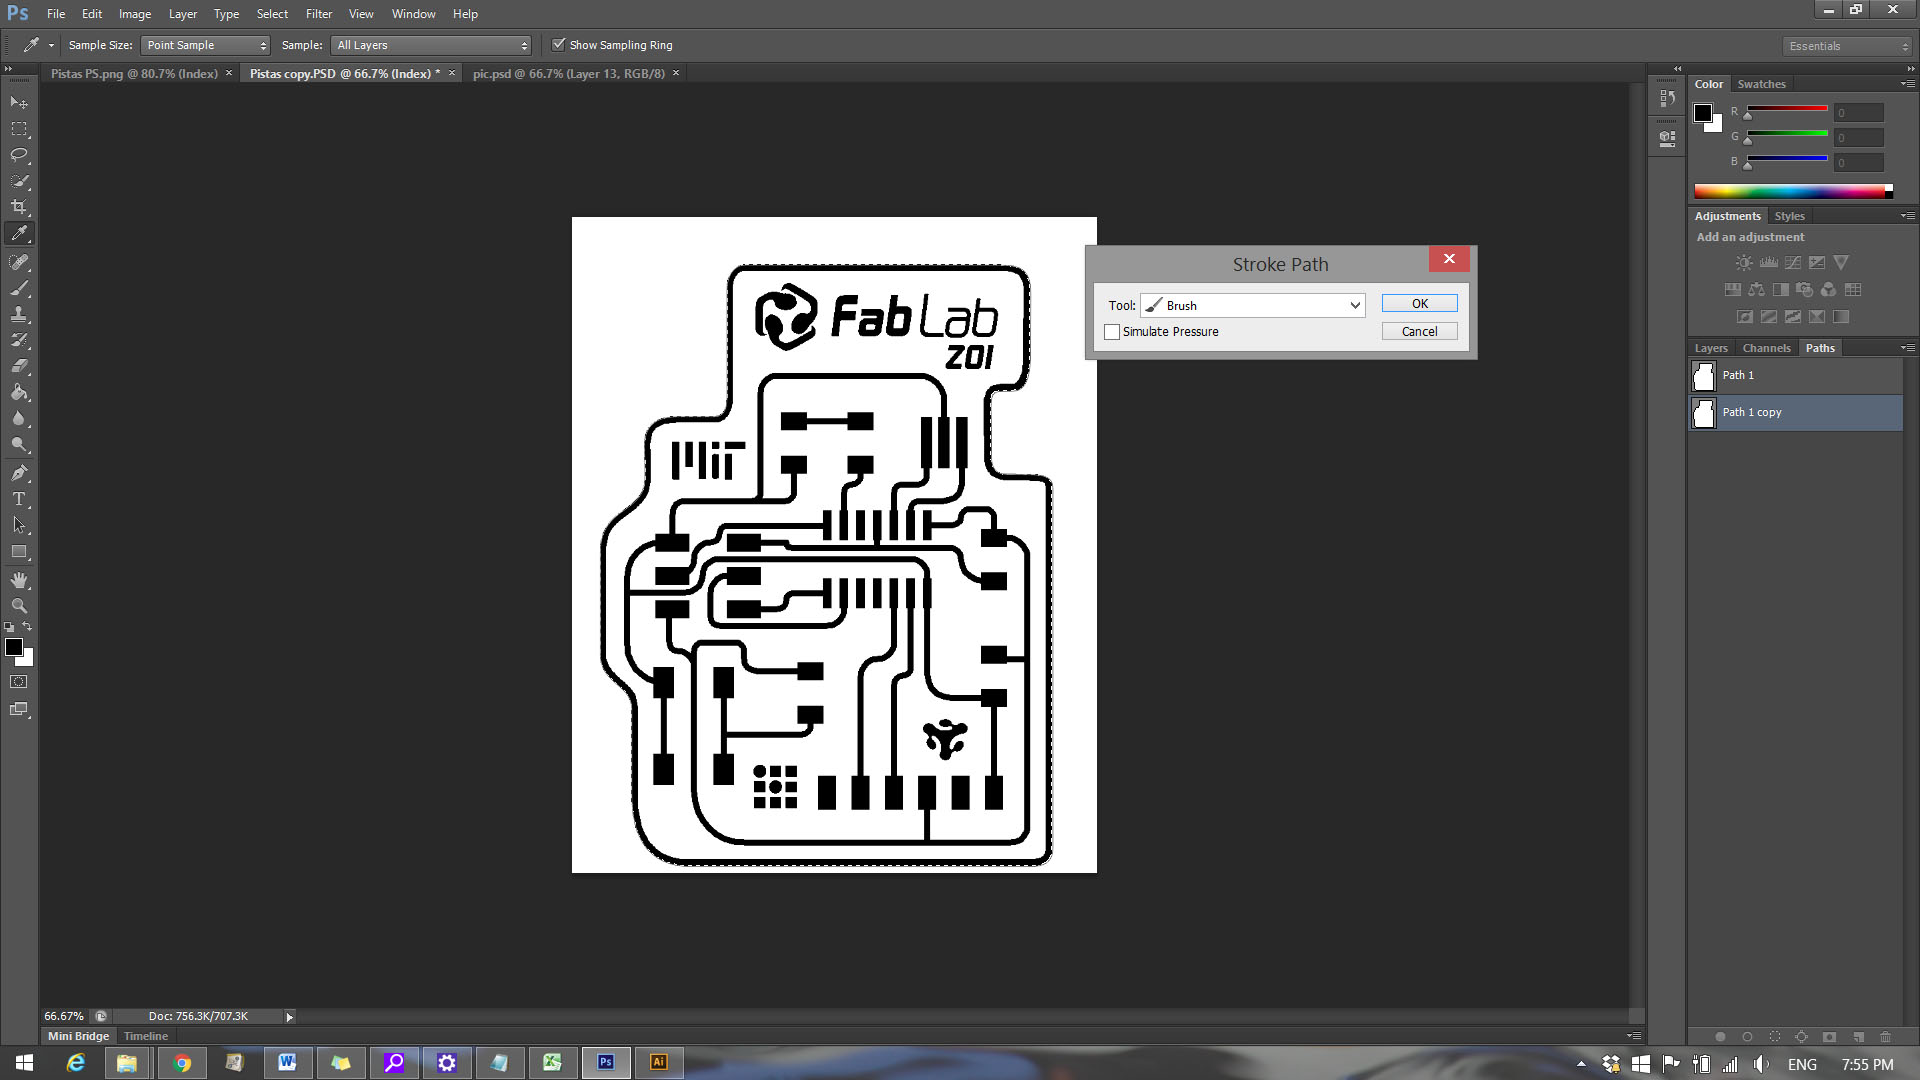Click the Color panel foreground swatch

point(1703,113)
